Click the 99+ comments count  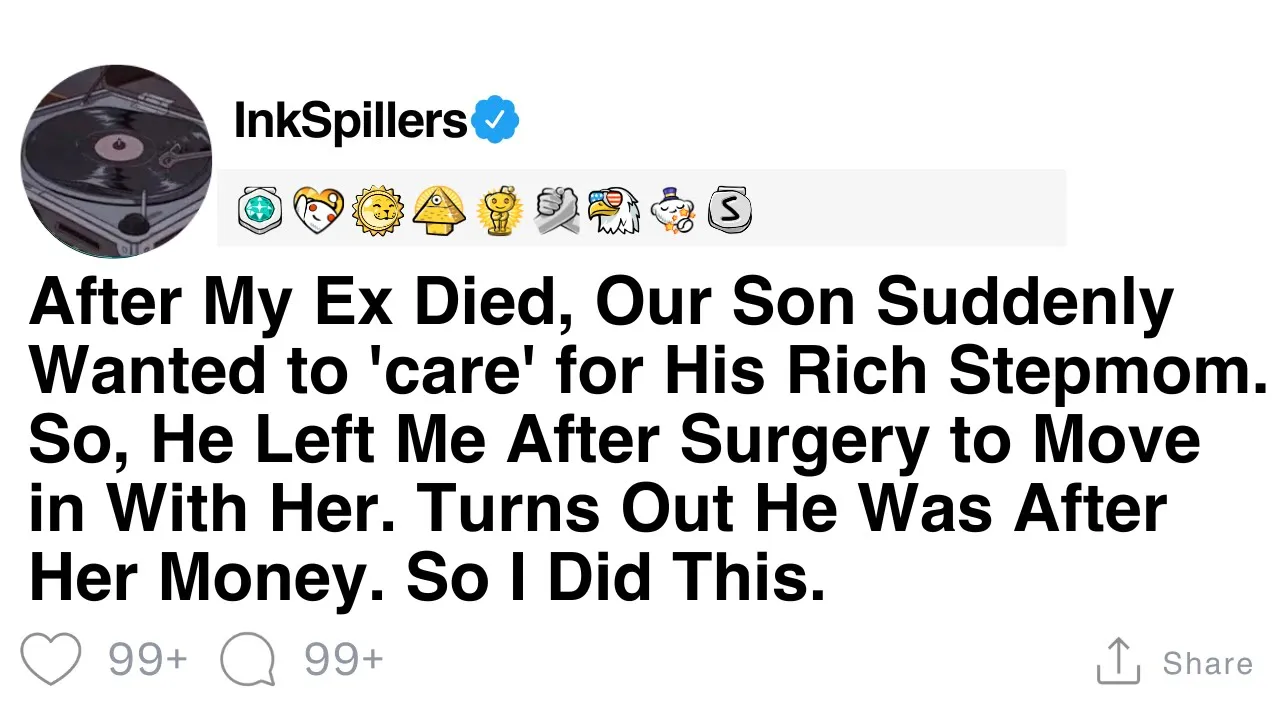(343, 661)
